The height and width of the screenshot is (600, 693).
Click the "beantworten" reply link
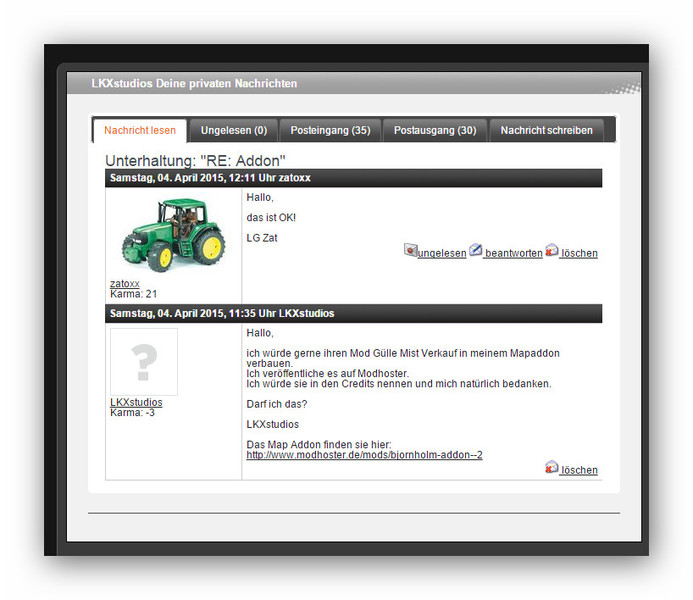point(513,254)
